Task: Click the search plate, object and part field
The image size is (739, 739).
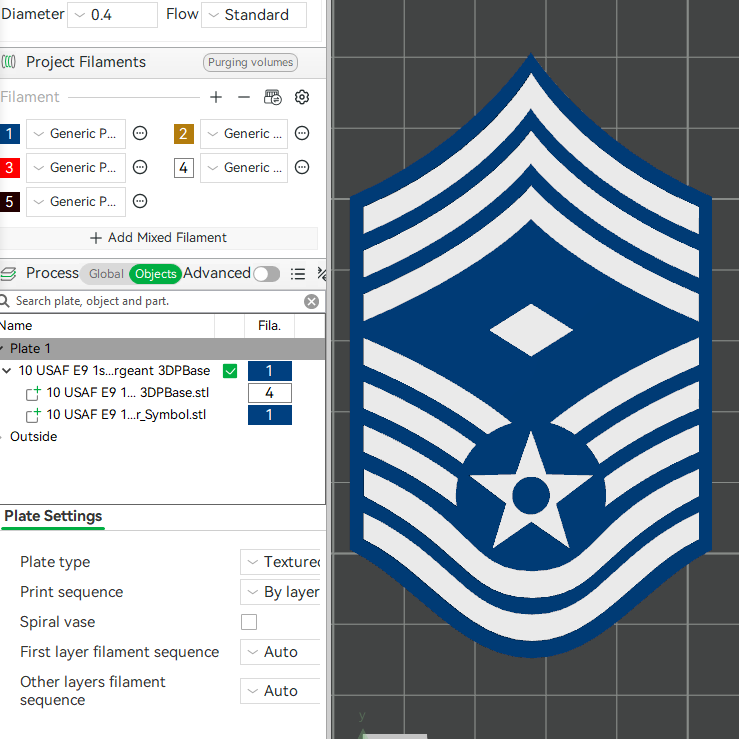Action: click(x=156, y=301)
